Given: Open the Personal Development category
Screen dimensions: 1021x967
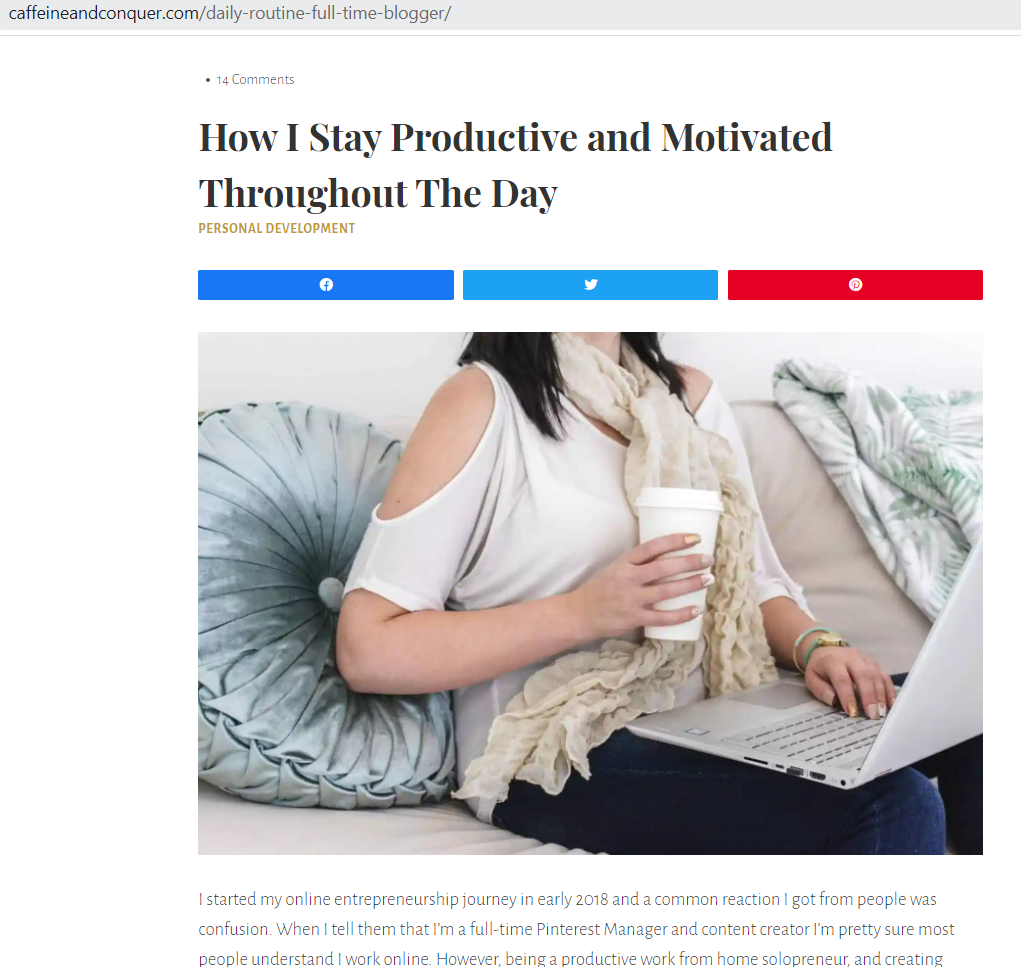Looking at the screenshot, I should tap(277, 229).
